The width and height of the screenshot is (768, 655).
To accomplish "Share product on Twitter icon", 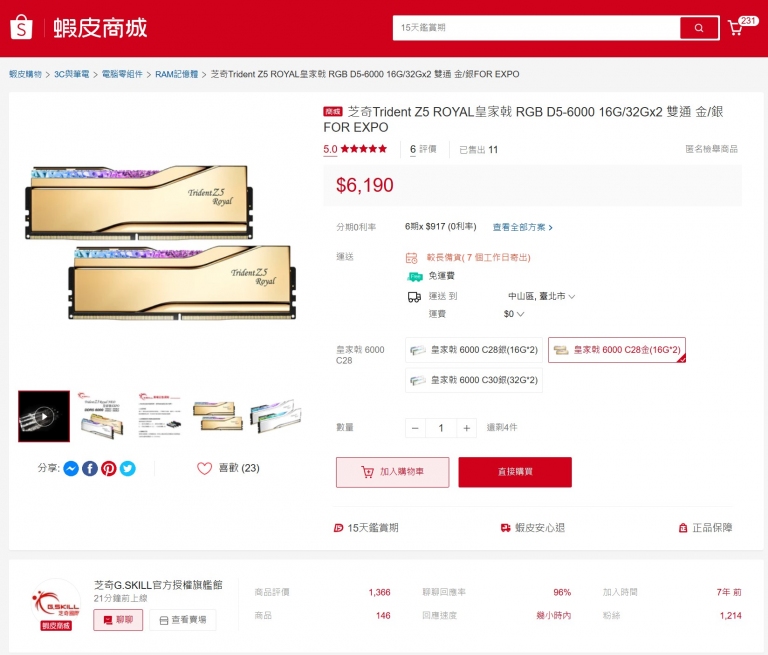I will click(x=128, y=469).
